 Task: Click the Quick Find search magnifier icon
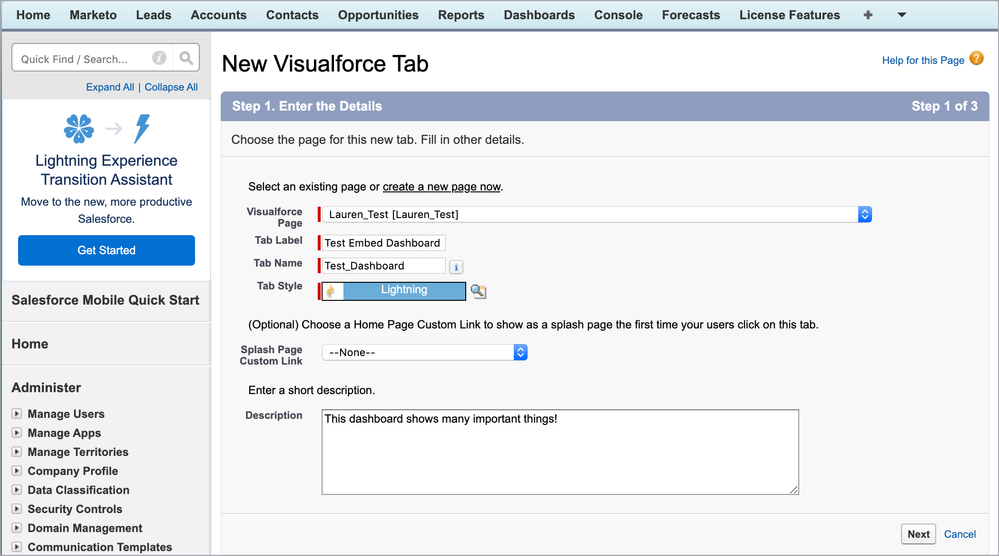186,59
